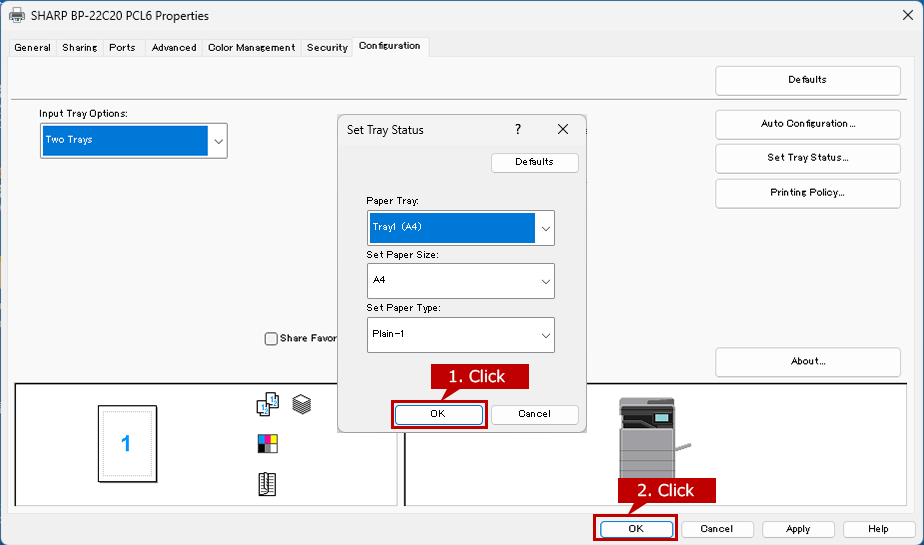This screenshot has width=924, height=545.
Task: Open the Paper Tray dropdown
Action: (460, 227)
